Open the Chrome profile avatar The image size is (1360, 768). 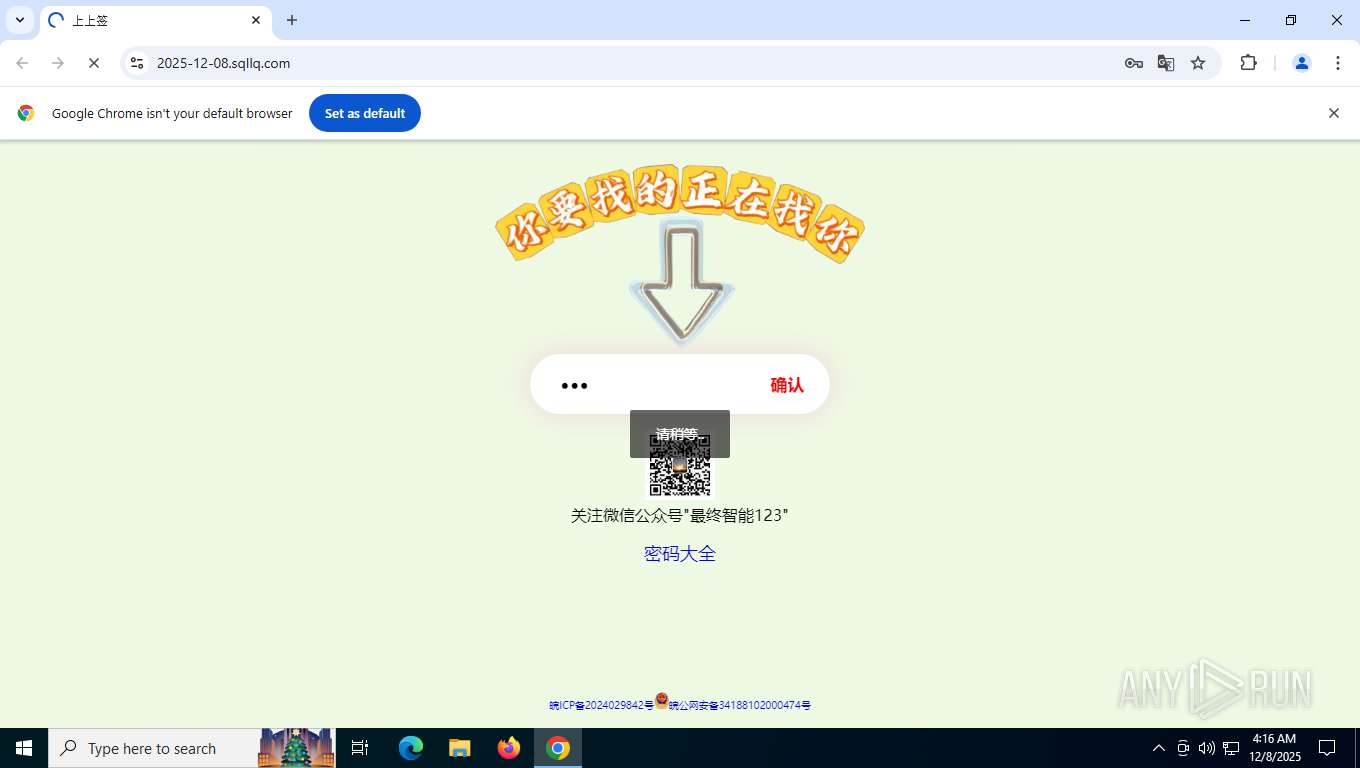(1302, 63)
